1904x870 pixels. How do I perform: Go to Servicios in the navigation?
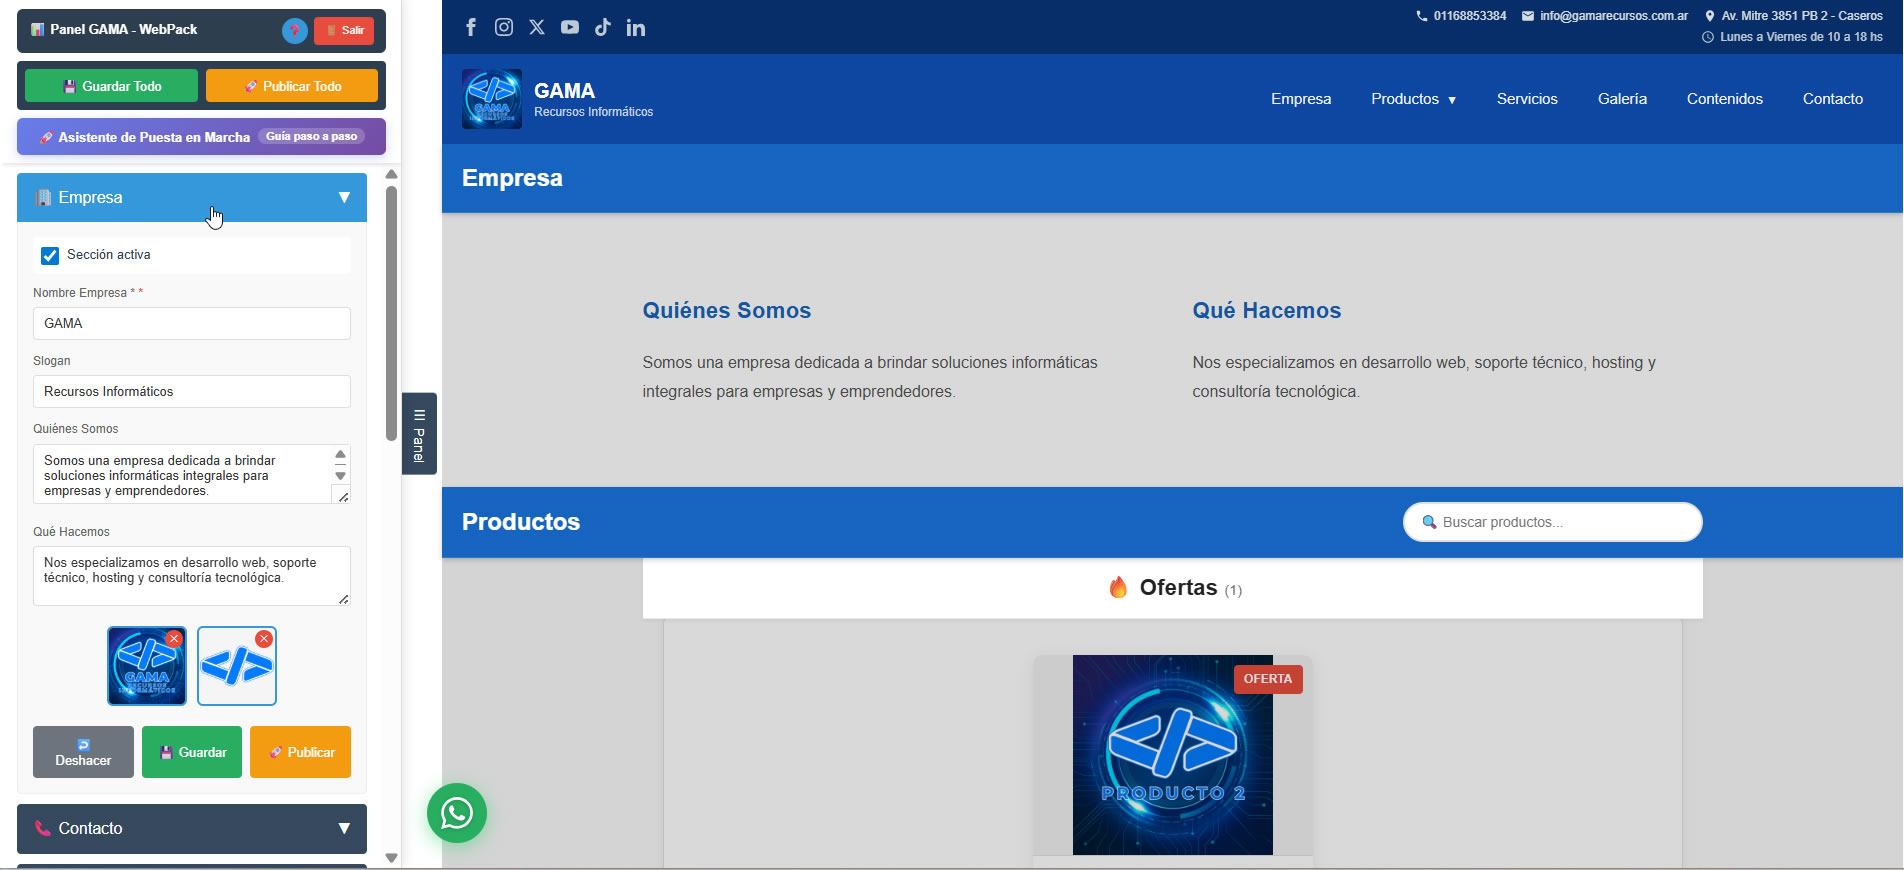tap(1526, 99)
